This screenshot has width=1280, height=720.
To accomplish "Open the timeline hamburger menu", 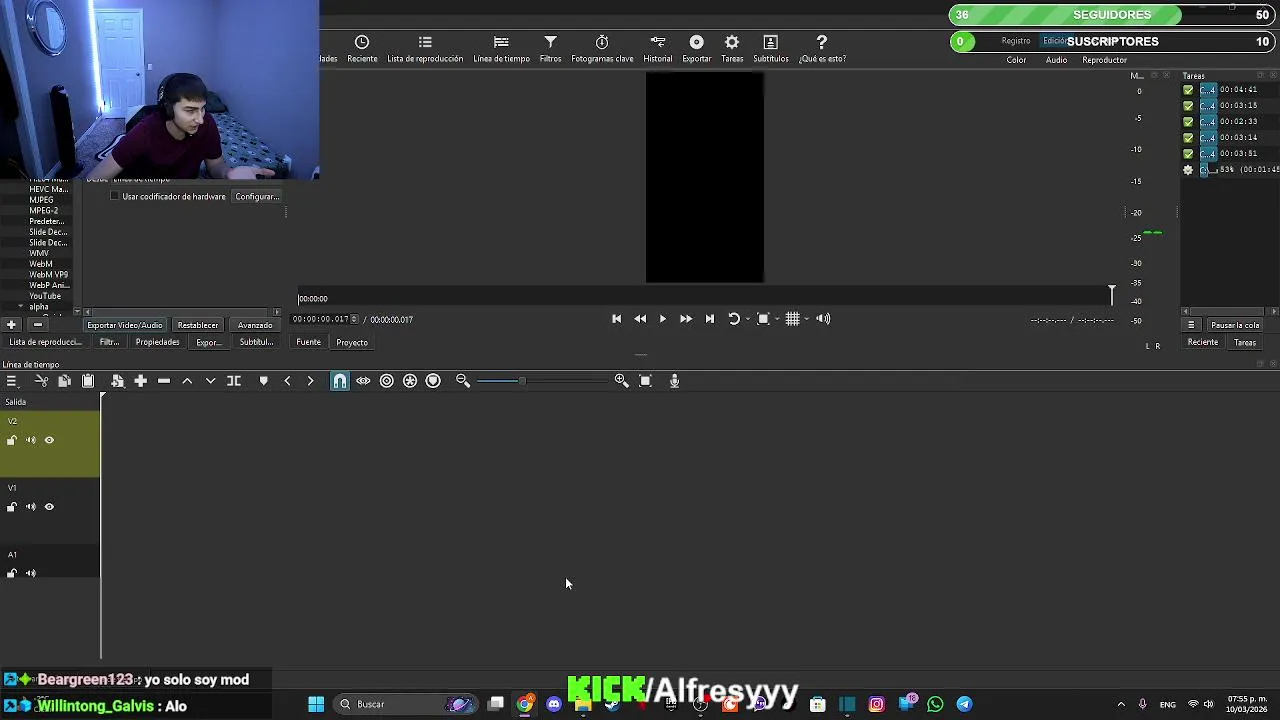I will click(12, 381).
